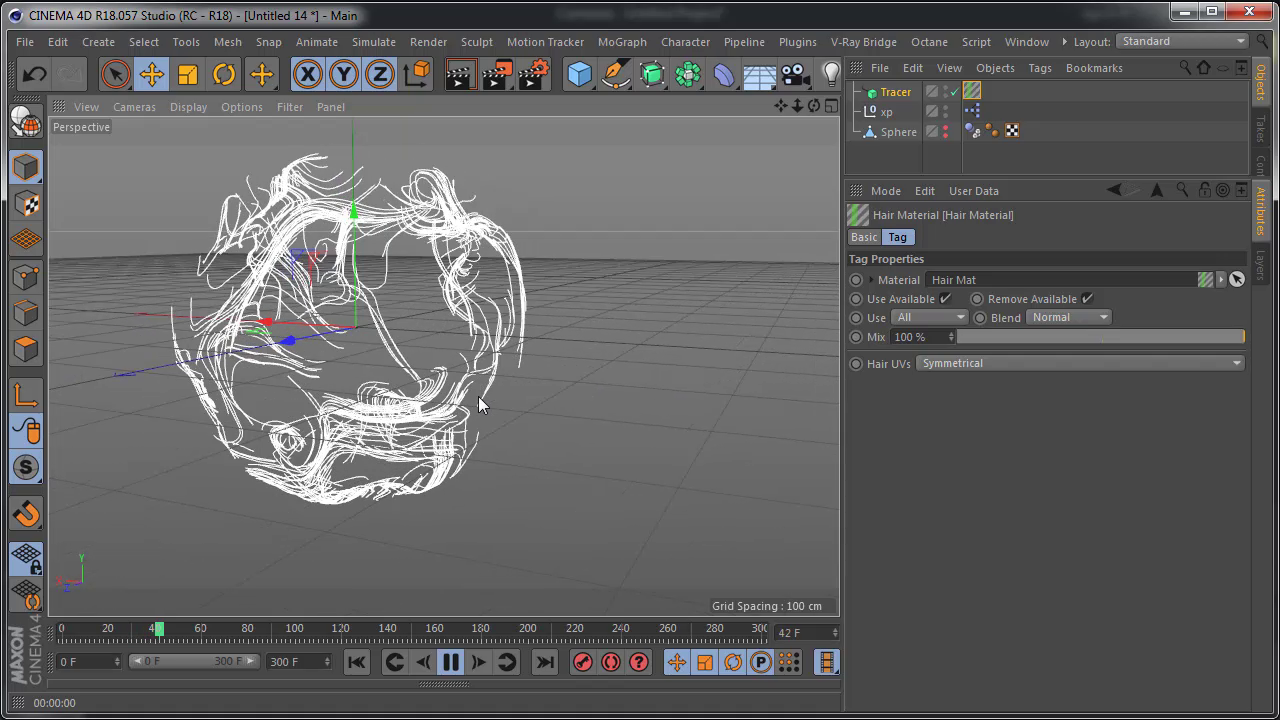Open Hair UVs dropdown showing Symmetrical
This screenshot has width=1280, height=720.
[x=1080, y=363]
